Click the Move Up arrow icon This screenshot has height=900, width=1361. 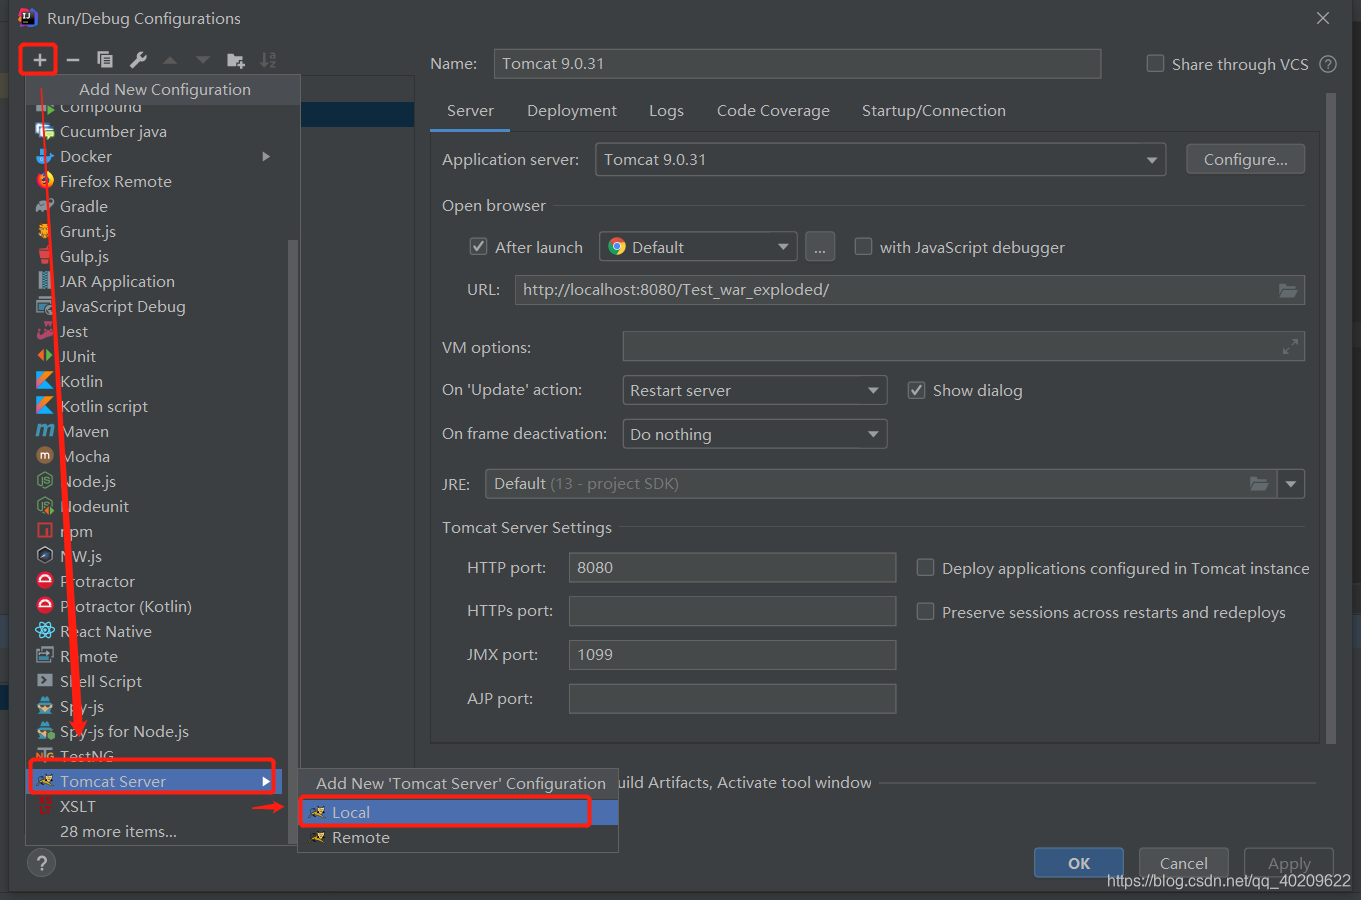[170, 60]
